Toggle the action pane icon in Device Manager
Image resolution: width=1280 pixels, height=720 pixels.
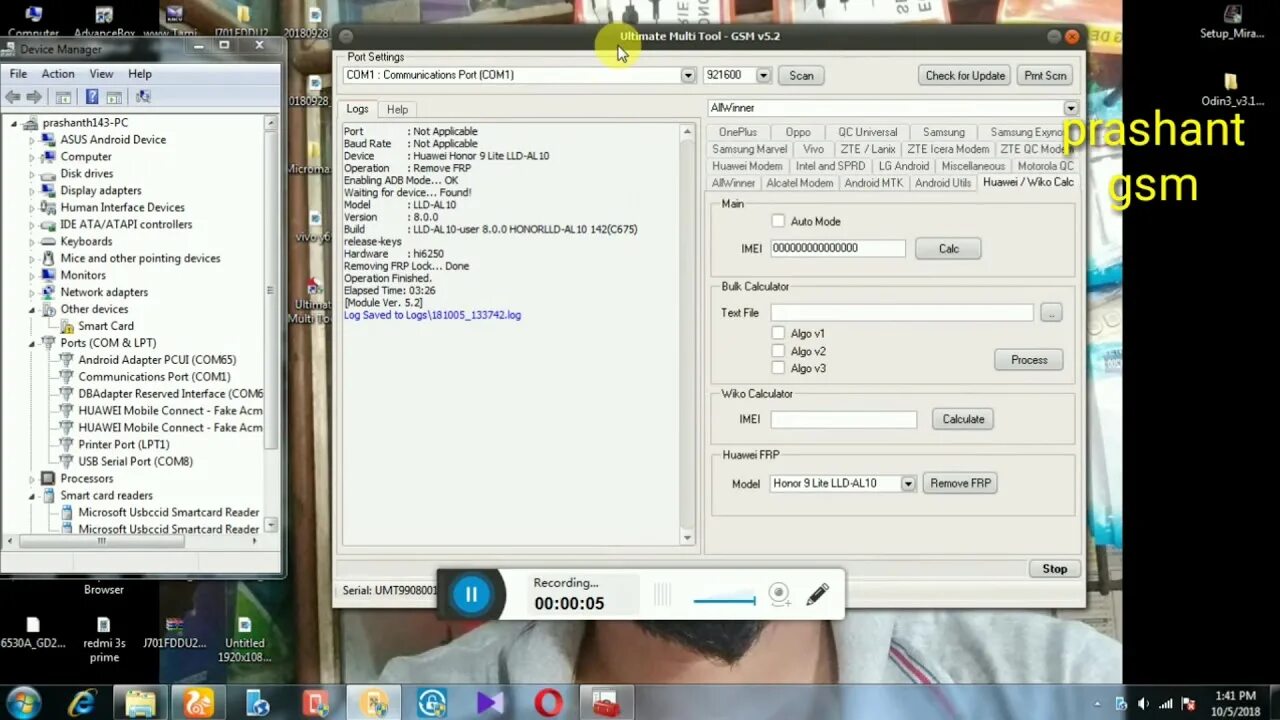(114, 97)
